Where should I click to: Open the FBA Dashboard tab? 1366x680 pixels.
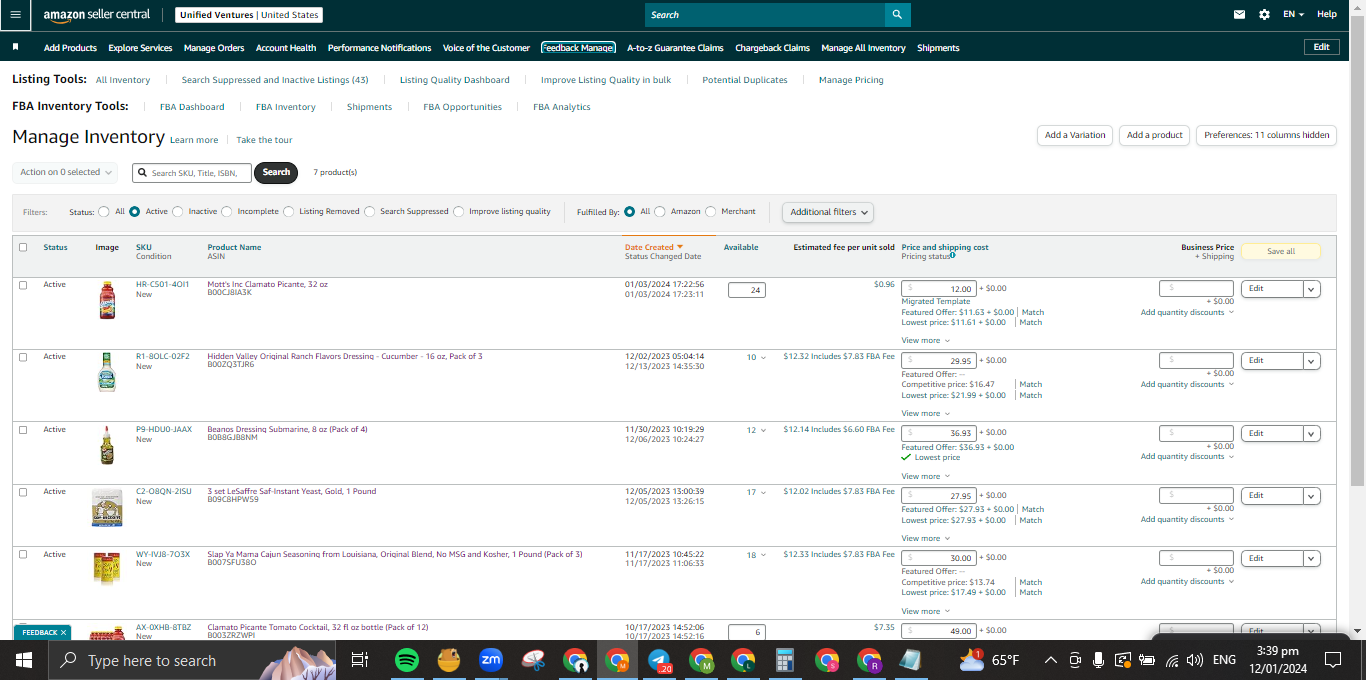[192, 107]
